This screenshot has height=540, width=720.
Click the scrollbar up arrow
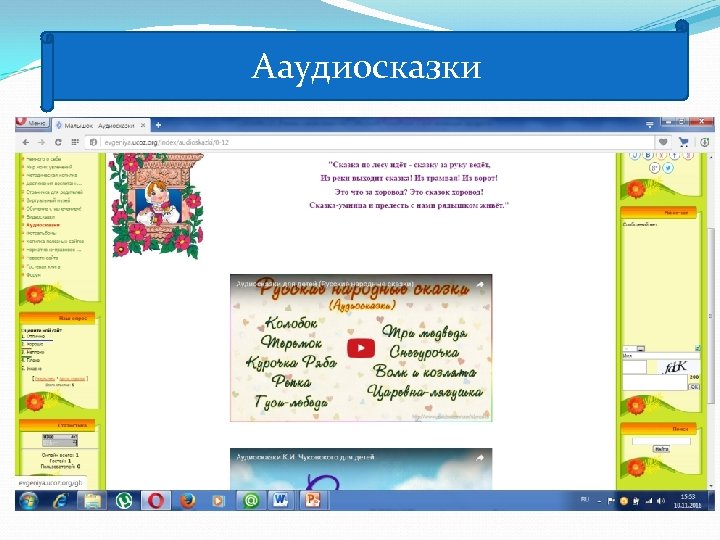(711, 157)
